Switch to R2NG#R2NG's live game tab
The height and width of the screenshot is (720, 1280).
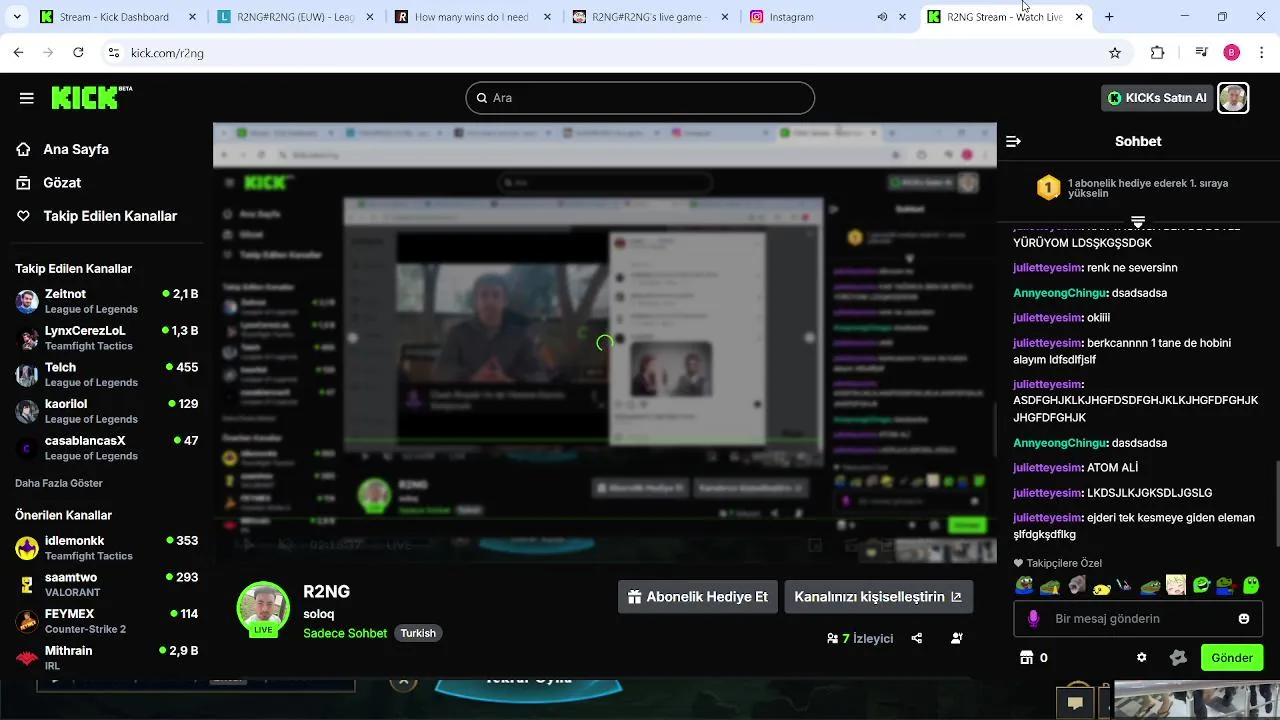point(649,17)
